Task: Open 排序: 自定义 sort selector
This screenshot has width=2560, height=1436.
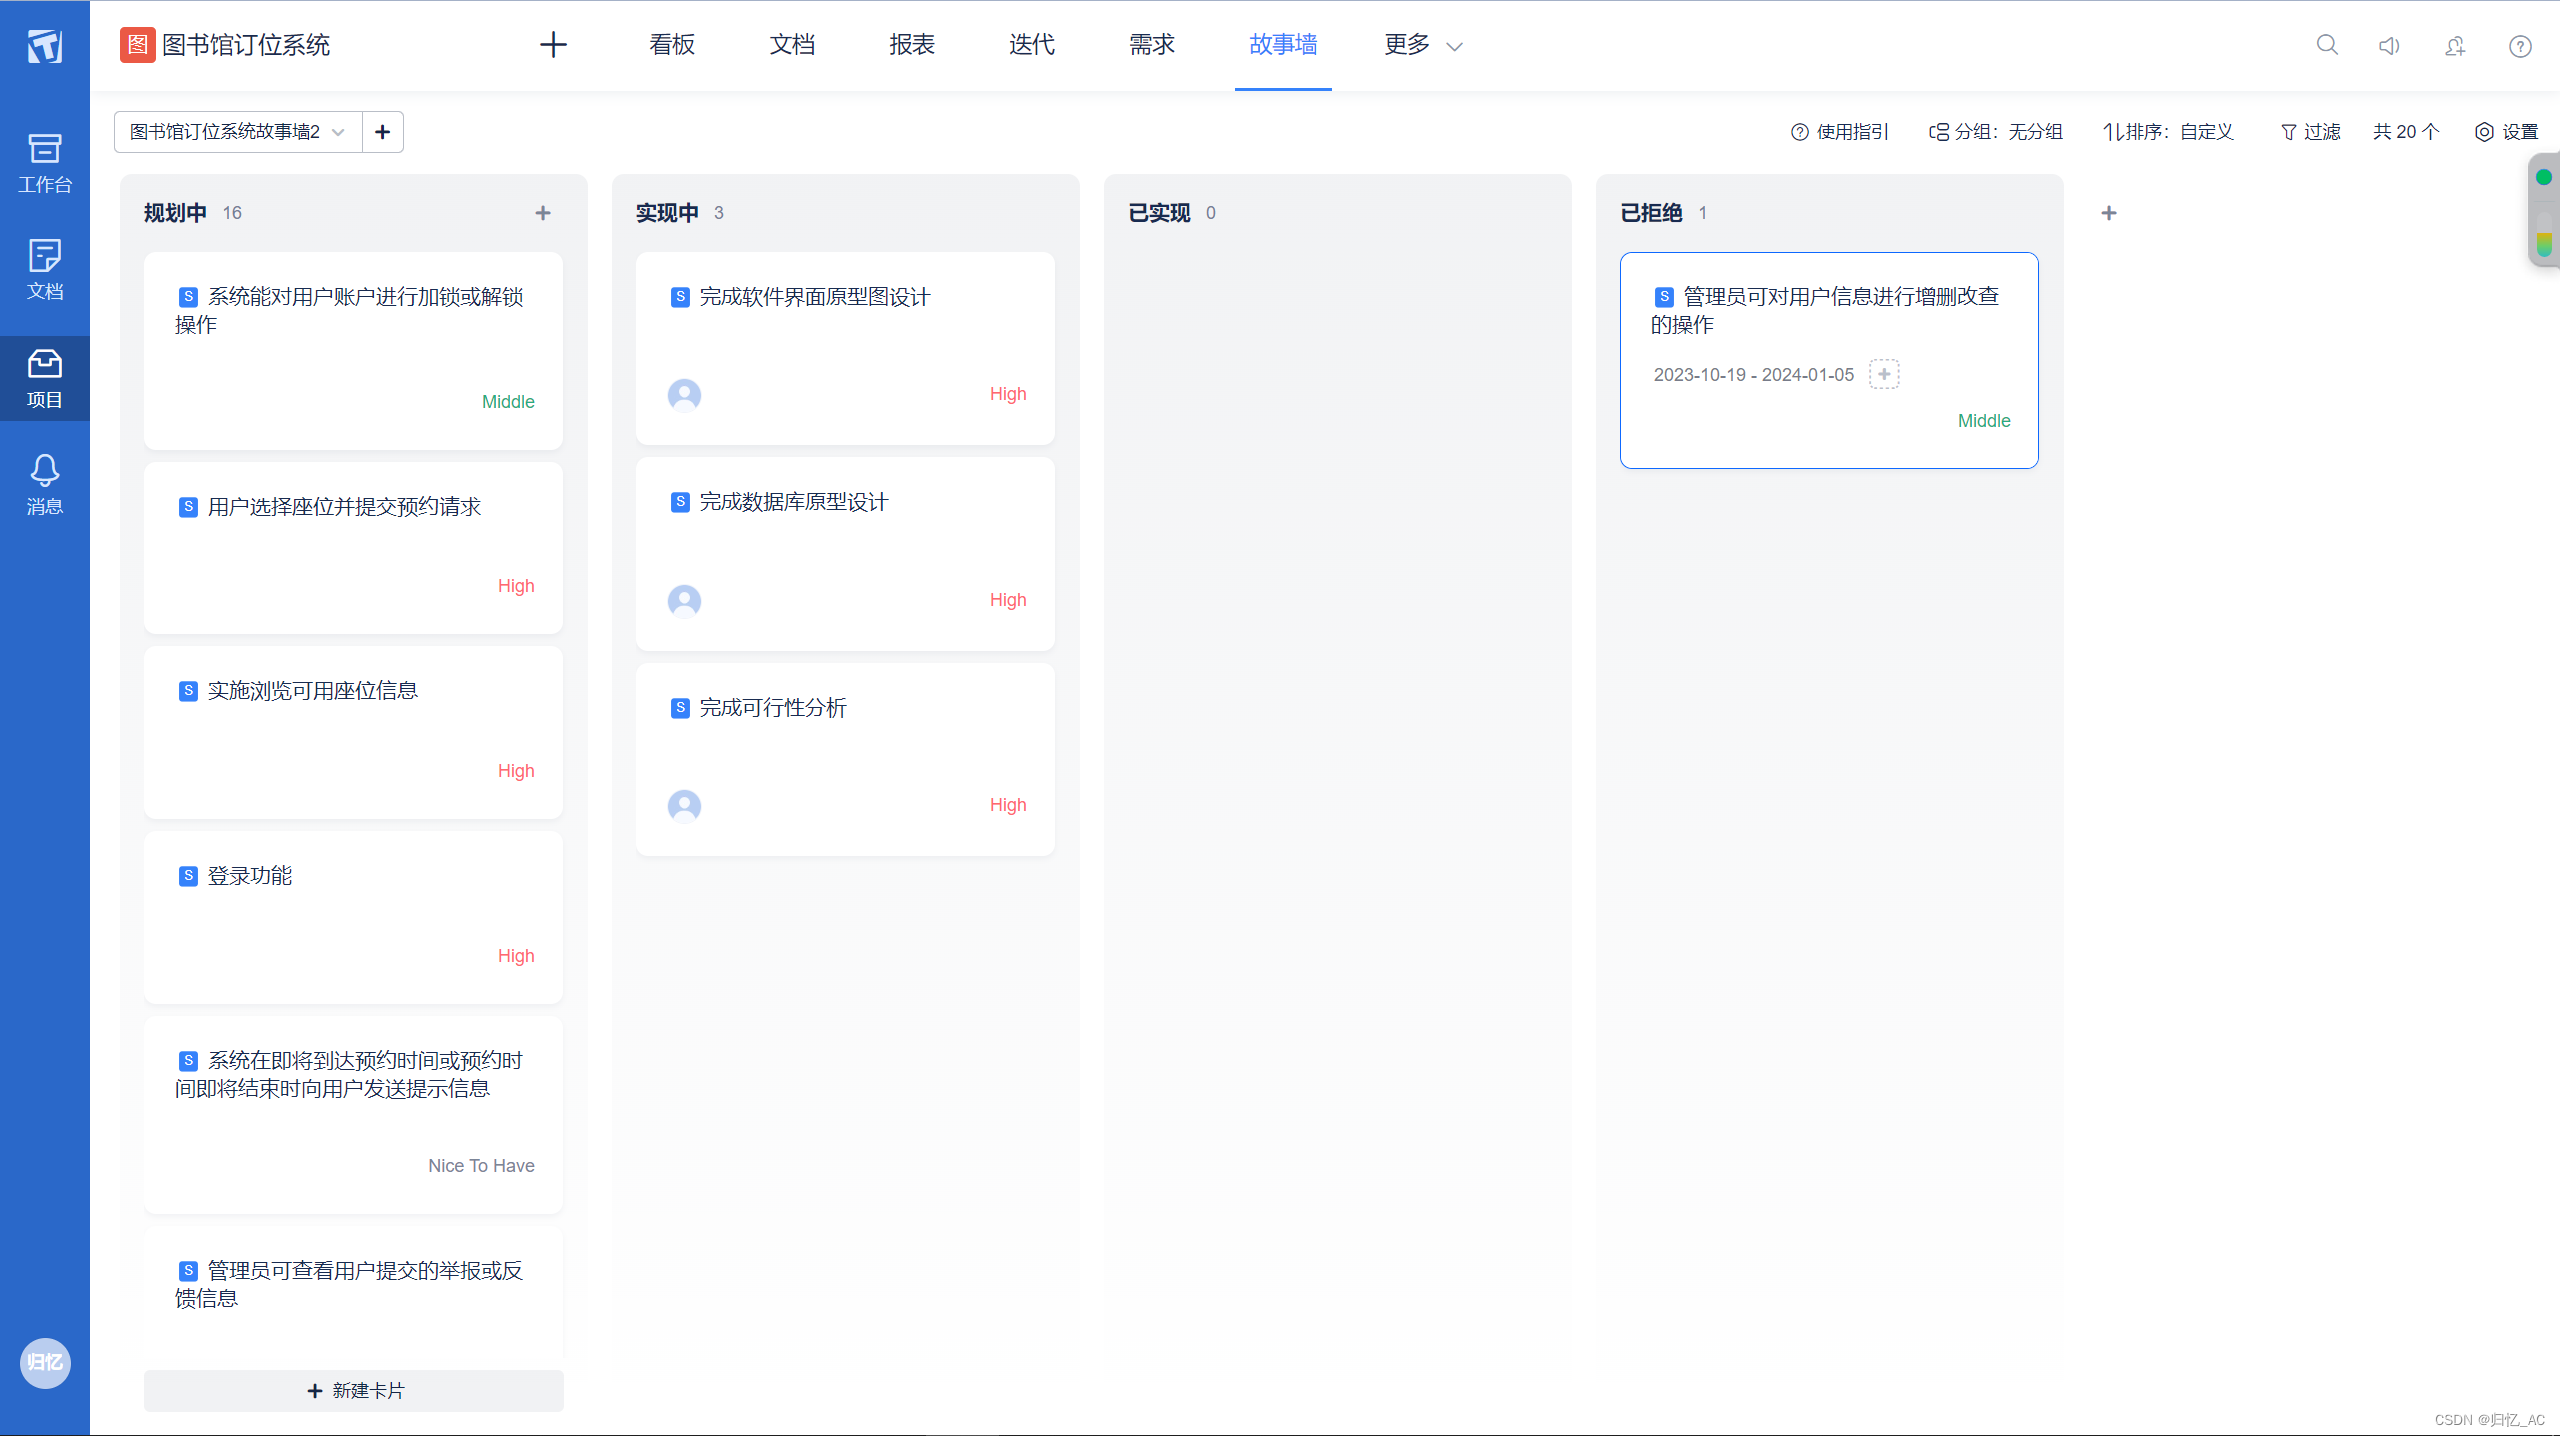Action: click(2168, 132)
